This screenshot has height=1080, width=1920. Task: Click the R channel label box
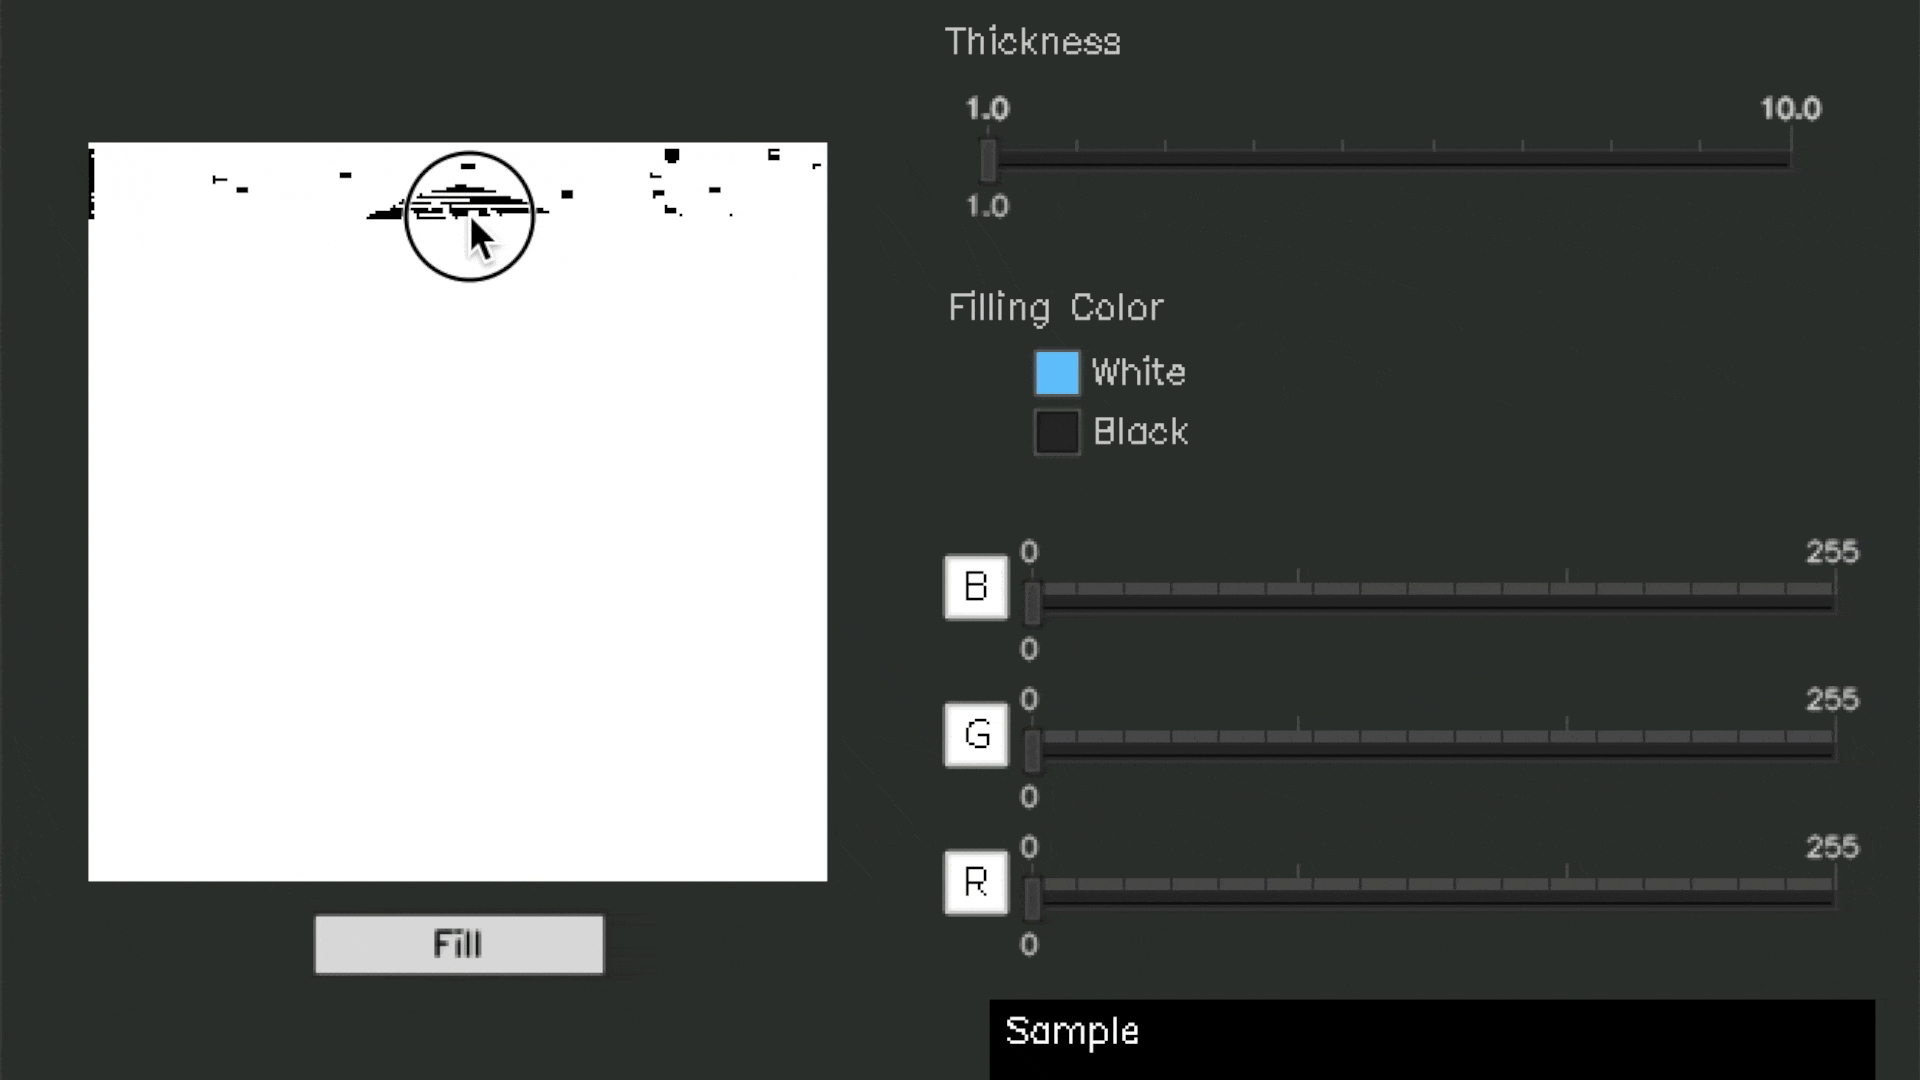(975, 882)
